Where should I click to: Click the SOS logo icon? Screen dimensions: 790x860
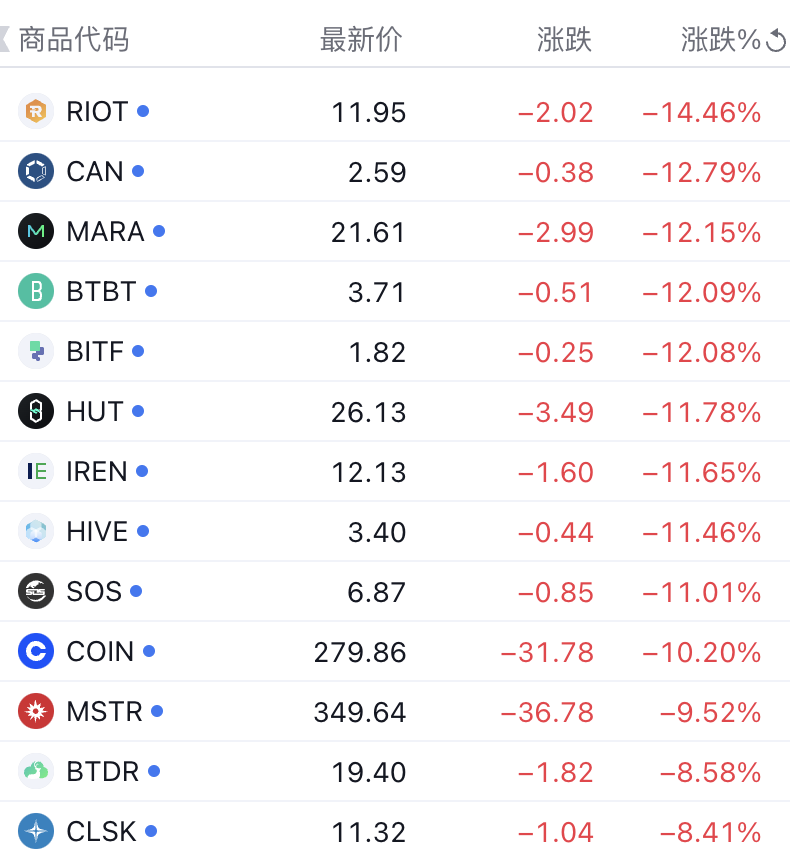click(x=36, y=591)
